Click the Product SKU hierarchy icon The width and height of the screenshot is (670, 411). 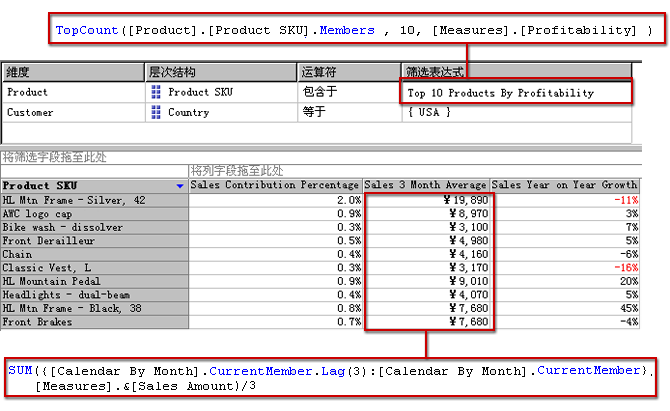[x=156, y=92]
